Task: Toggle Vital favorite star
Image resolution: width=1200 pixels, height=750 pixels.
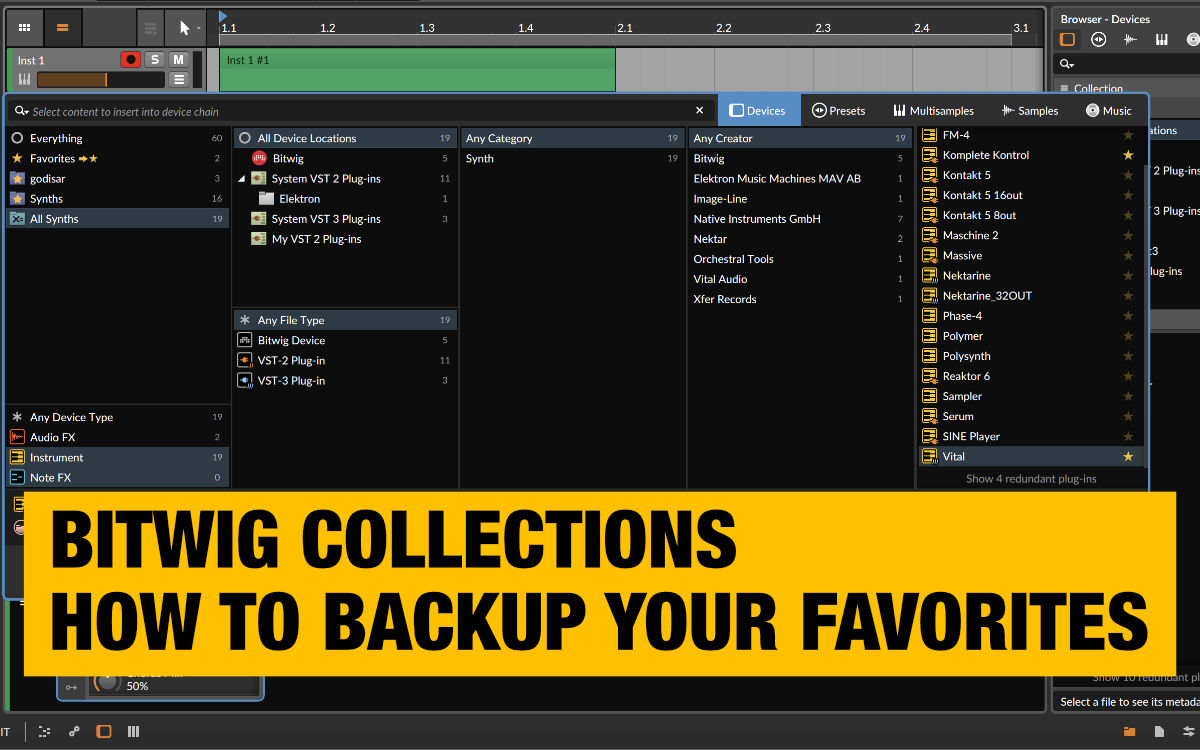Action: pyautogui.click(x=1128, y=456)
